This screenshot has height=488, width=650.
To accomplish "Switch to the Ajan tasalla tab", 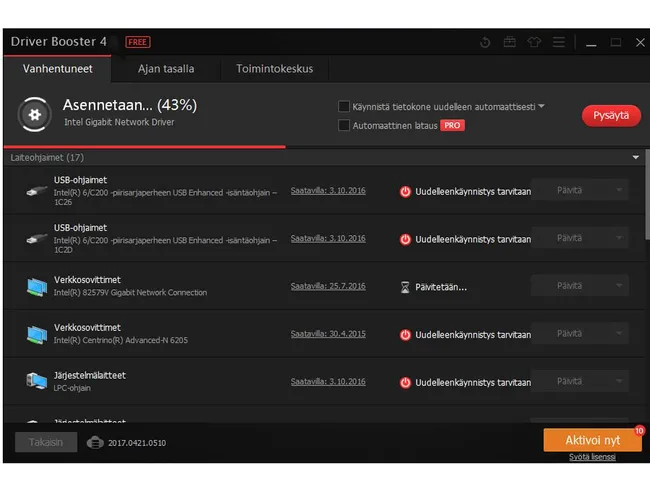I will tap(166, 69).
